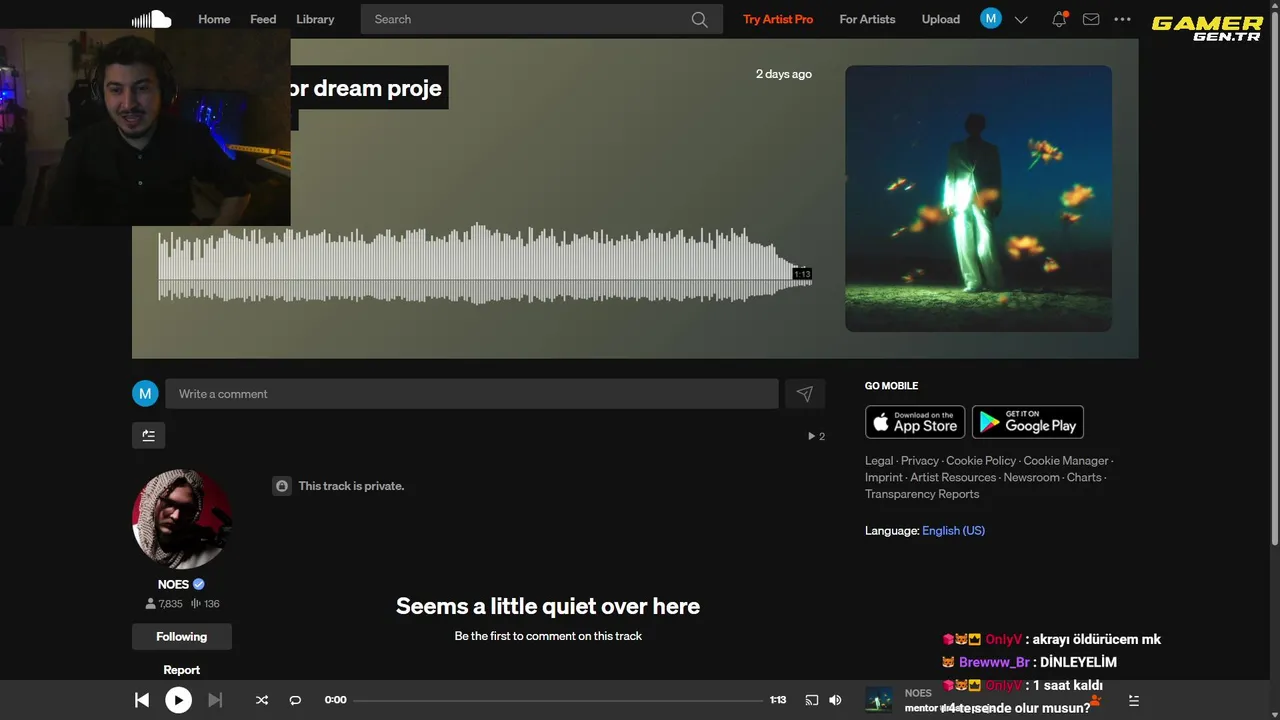Toggle shuffle in the player bar
This screenshot has height=720, width=1280.
261,700
